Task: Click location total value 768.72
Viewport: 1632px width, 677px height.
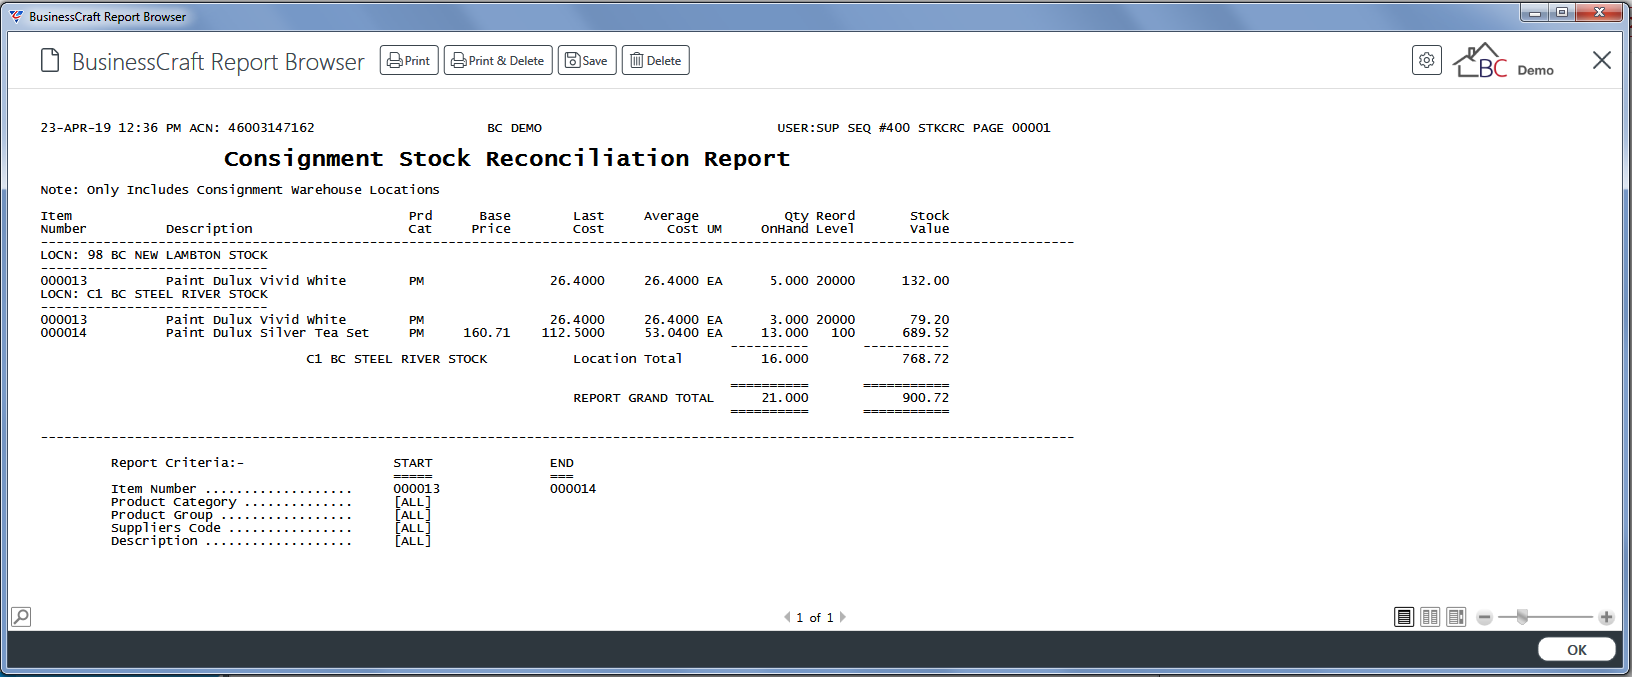Action: click(926, 359)
